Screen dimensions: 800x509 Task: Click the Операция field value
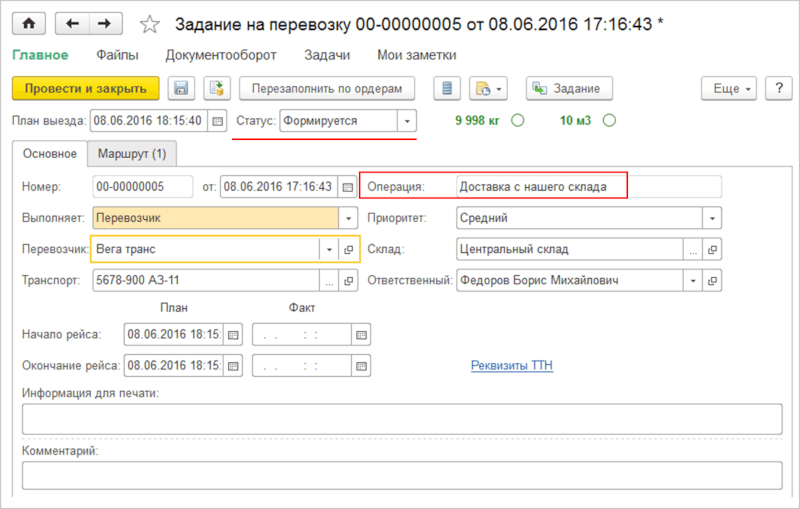pos(589,187)
